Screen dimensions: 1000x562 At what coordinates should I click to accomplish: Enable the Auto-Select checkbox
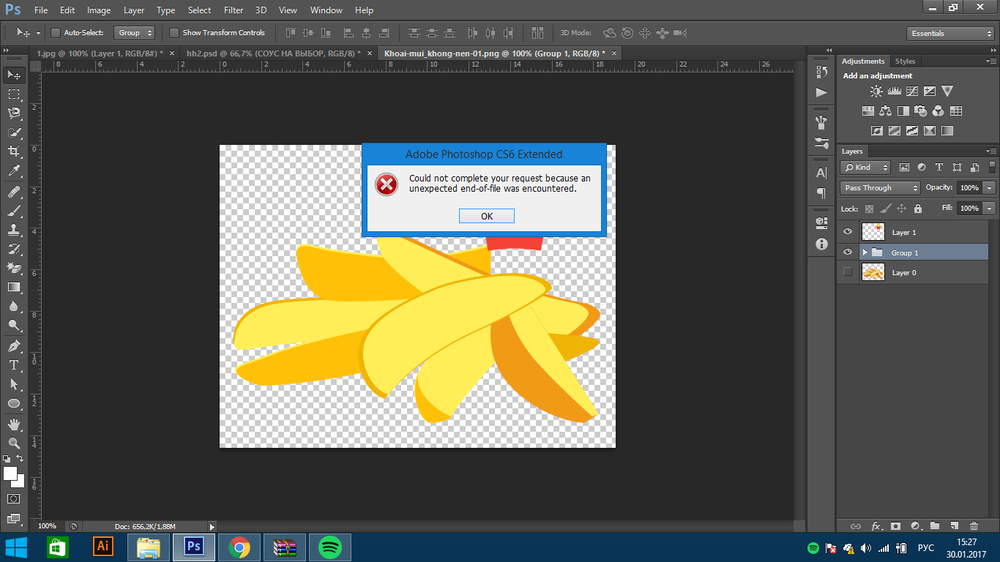click(55, 33)
